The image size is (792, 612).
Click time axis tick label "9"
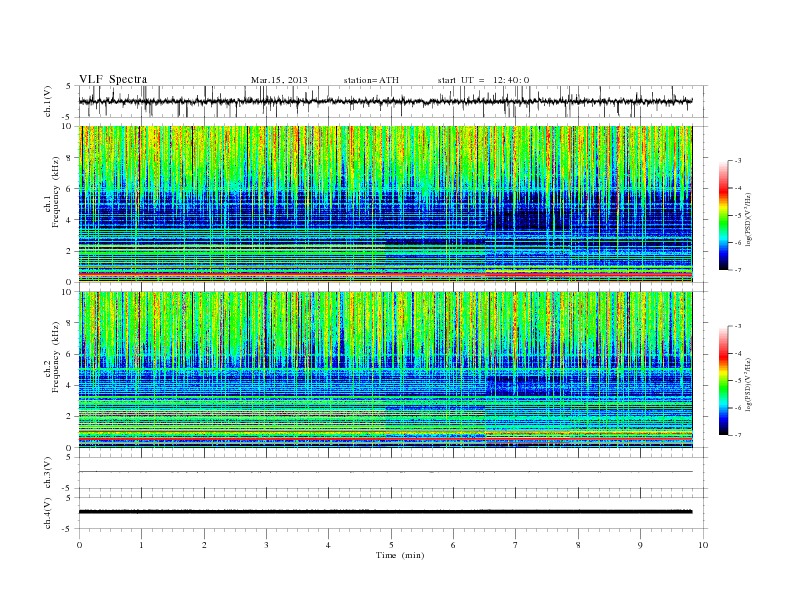point(640,545)
